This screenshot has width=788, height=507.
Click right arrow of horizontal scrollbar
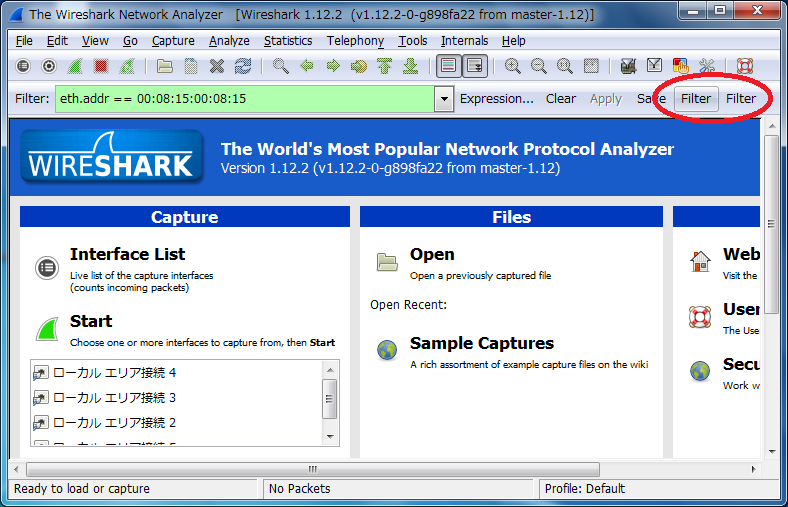(x=753, y=469)
